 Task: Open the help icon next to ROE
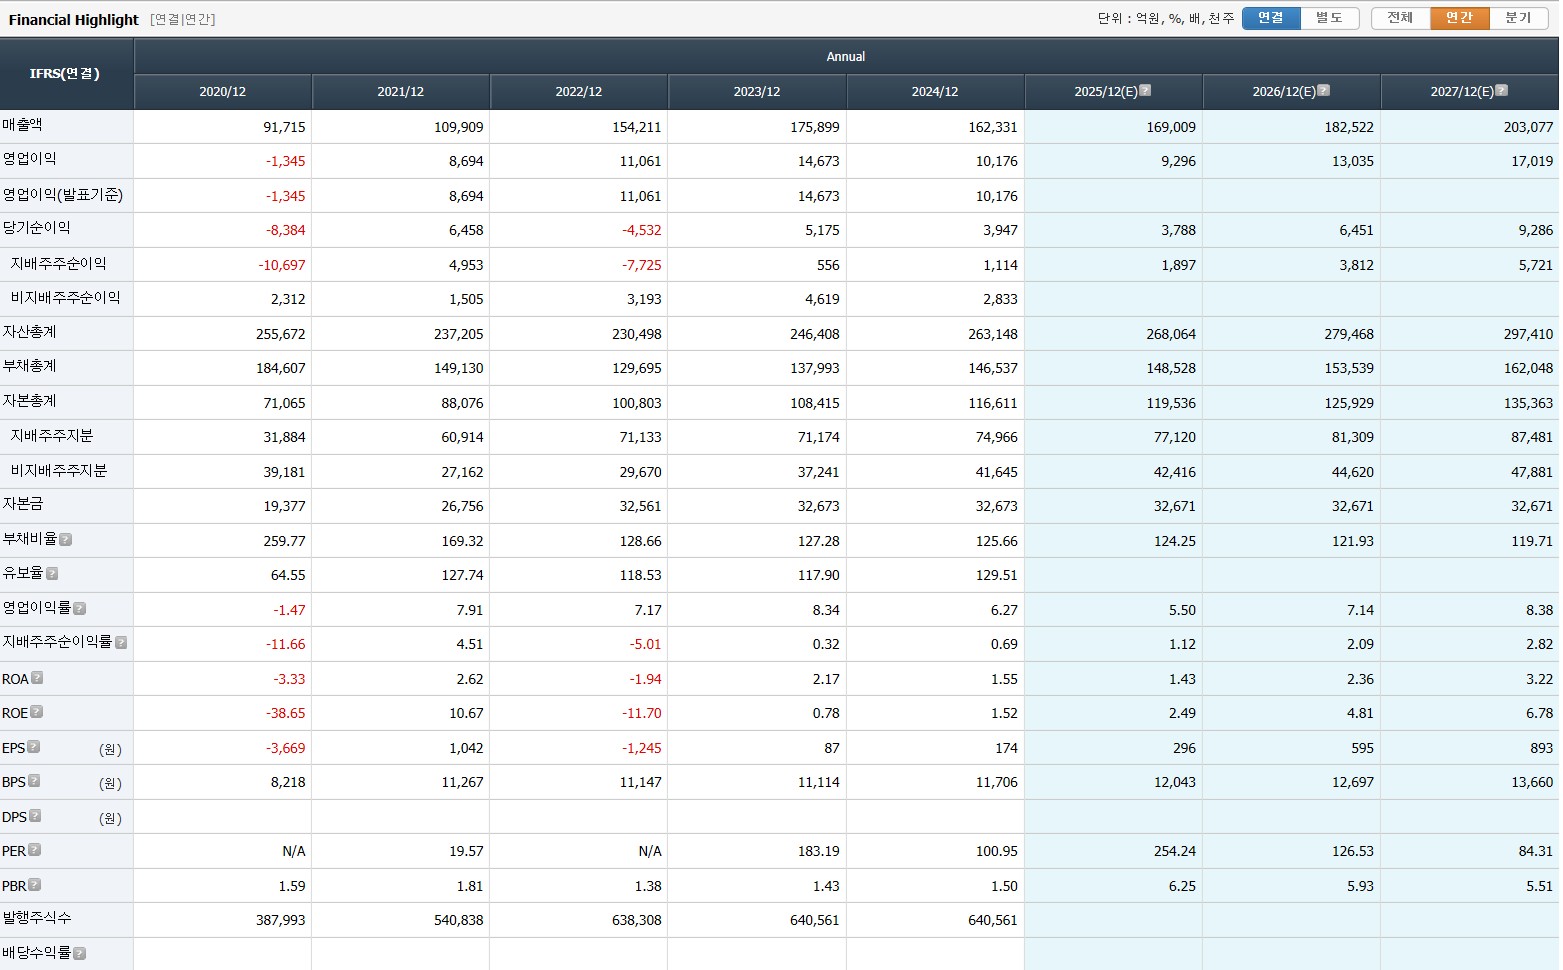[x=36, y=712]
